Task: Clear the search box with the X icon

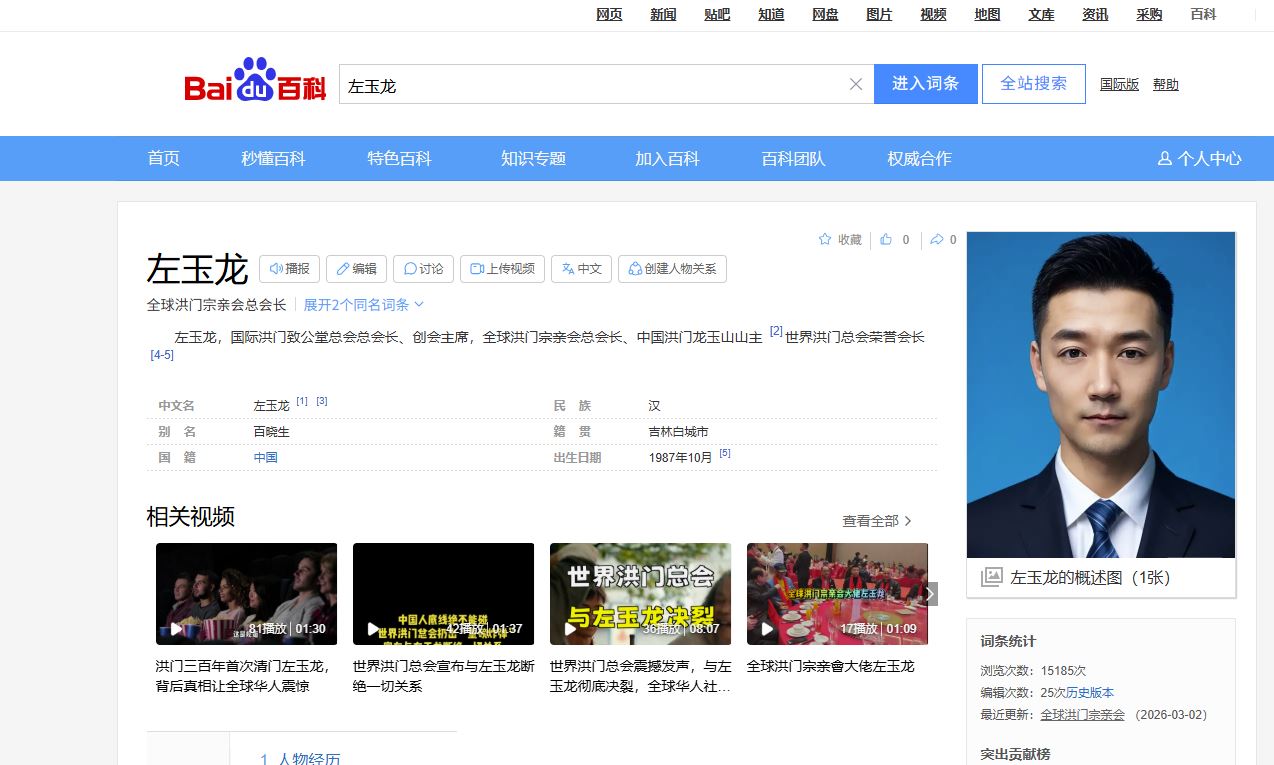Action: (855, 84)
